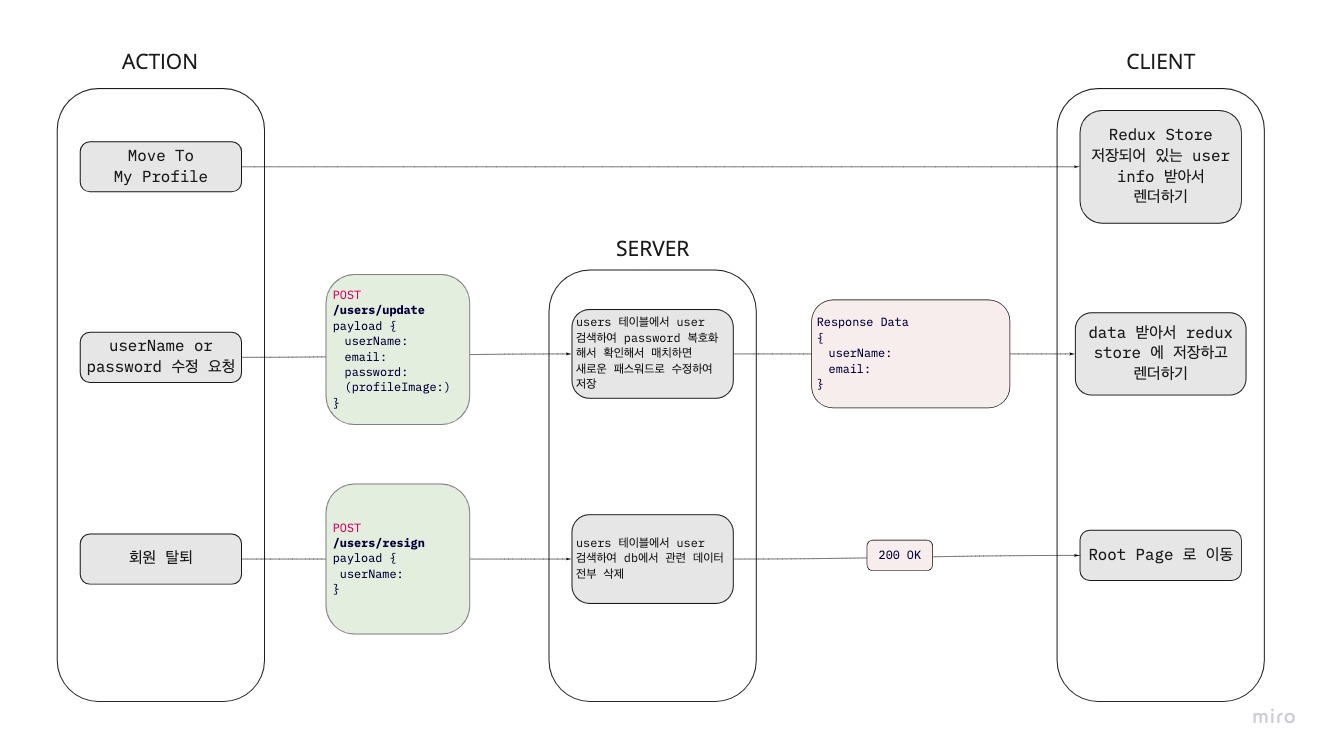Click the '/users/update' endpoint text
The image size is (1325, 754).
[379, 310]
